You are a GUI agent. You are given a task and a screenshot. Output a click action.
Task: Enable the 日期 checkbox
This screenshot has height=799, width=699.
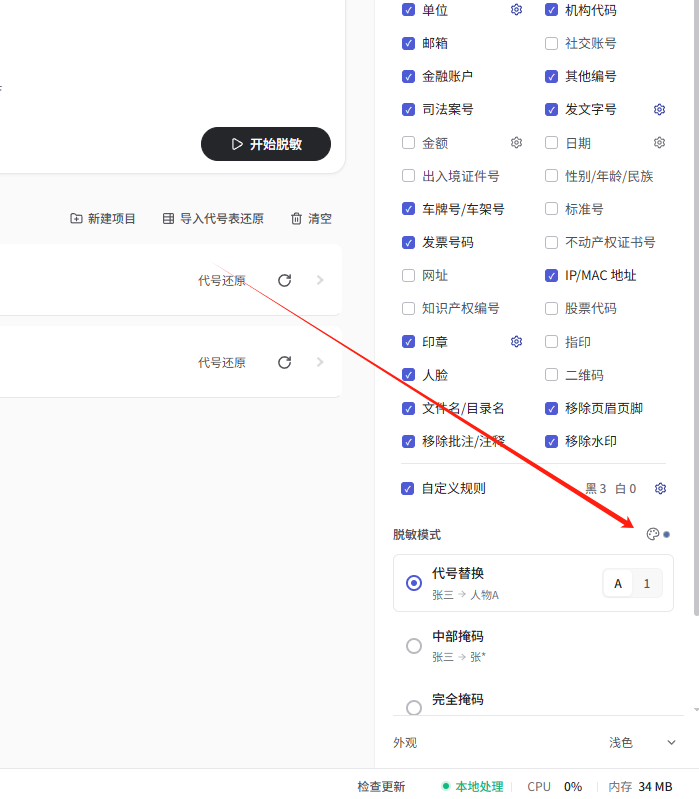(551, 143)
